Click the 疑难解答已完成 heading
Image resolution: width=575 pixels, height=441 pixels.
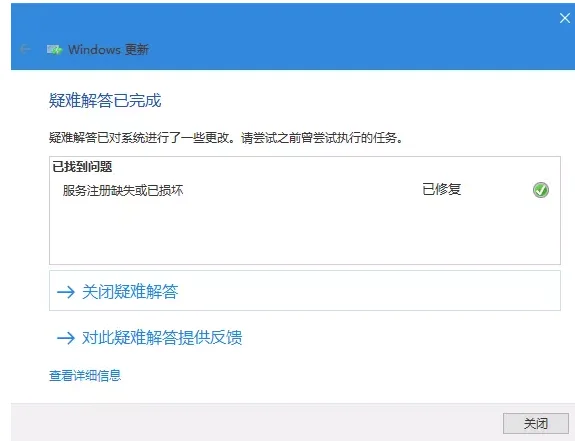point(105,100)
